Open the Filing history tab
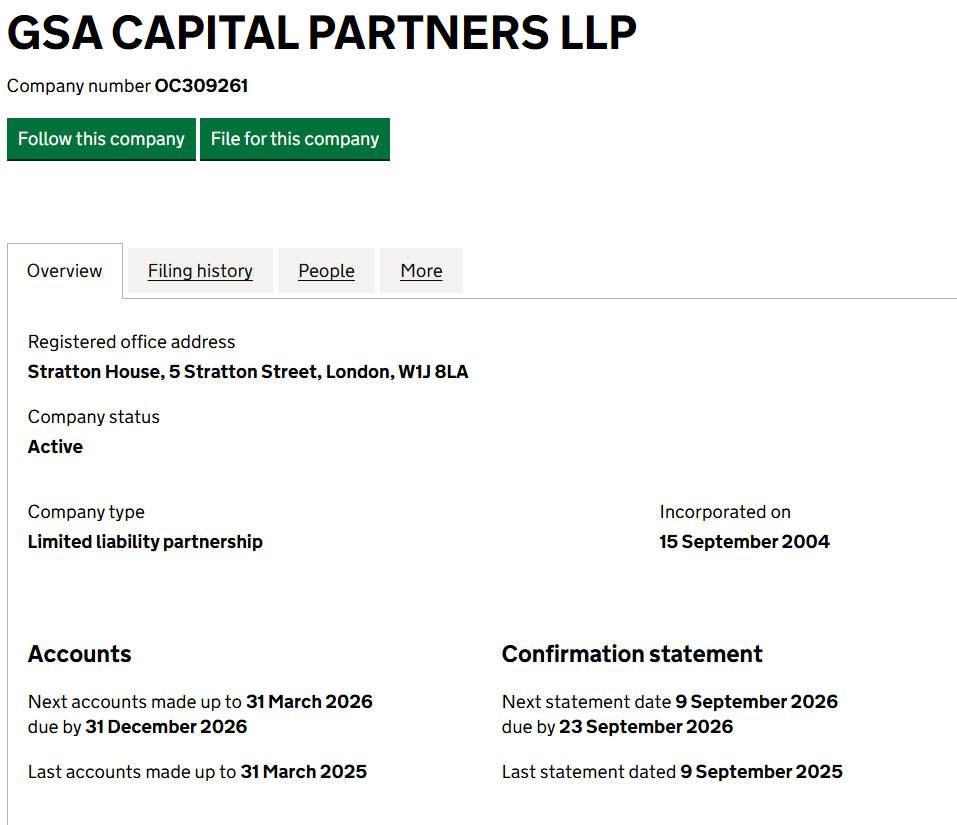957x825 pixels. tap(200, 271)
